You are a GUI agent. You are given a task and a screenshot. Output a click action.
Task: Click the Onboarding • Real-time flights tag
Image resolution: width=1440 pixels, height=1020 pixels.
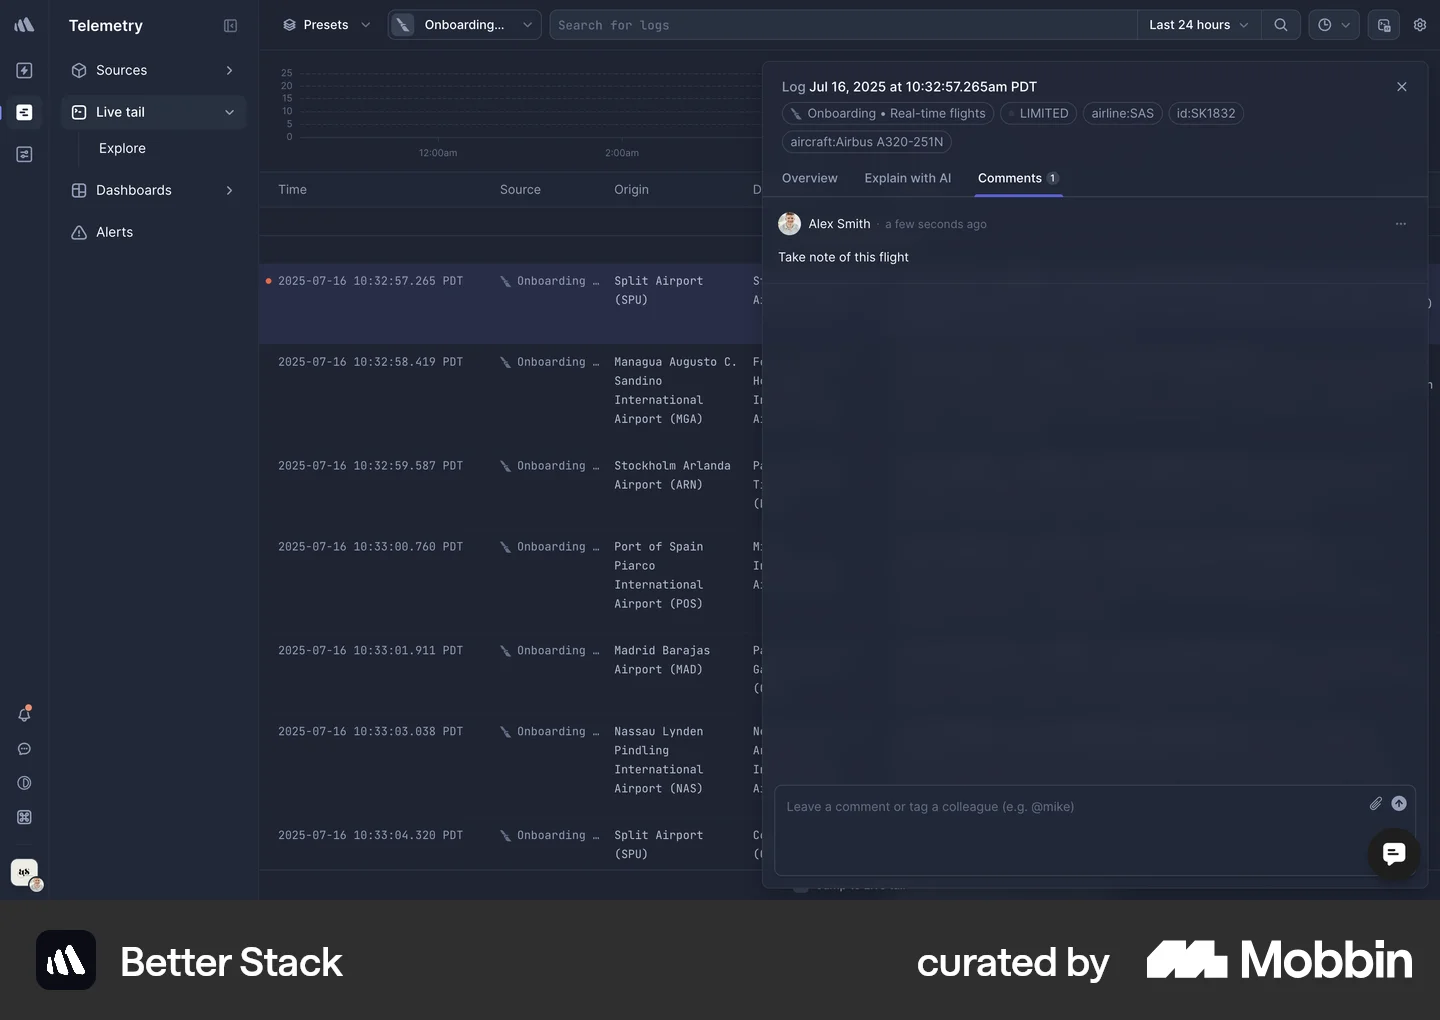click(888, 114)
